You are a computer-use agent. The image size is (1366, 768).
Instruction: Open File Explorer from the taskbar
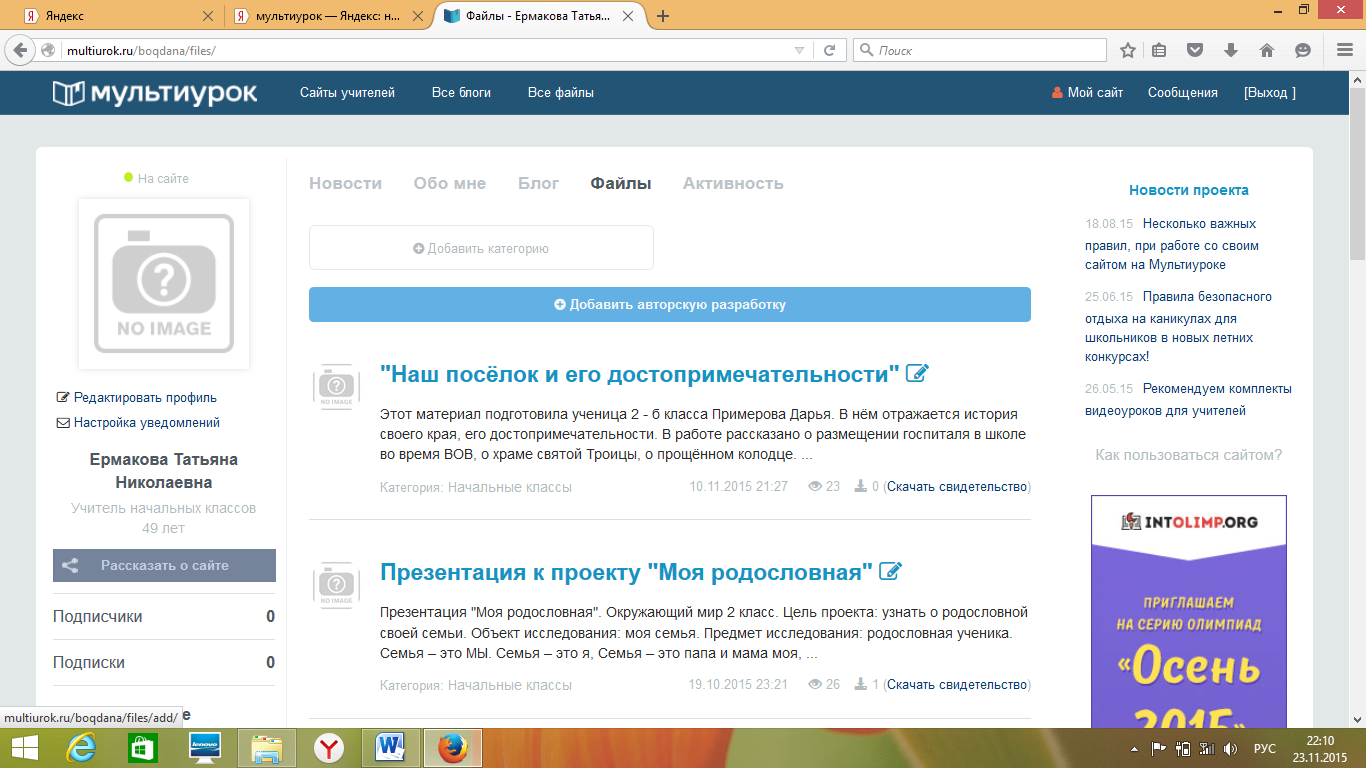[267, 748]
